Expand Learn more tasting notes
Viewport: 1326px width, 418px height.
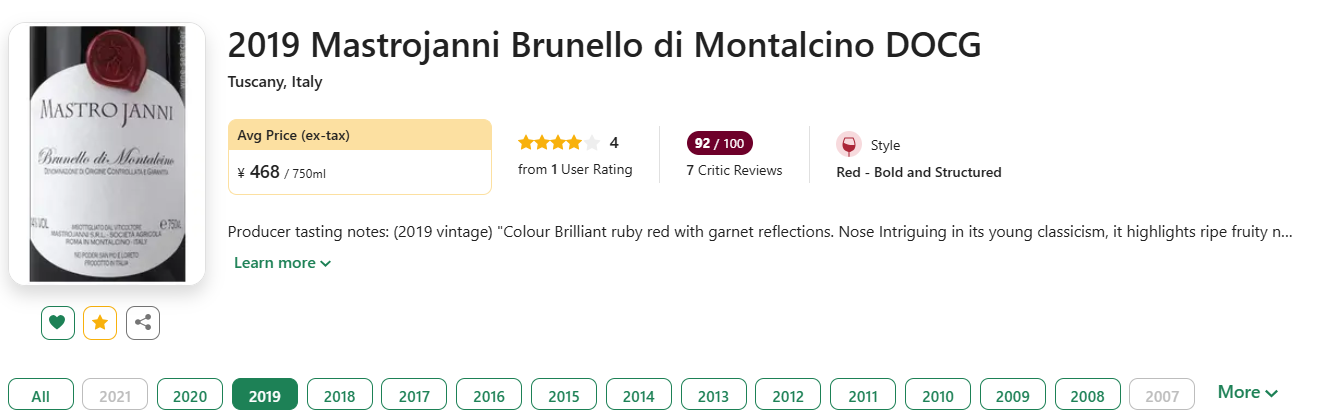(282, 263)
